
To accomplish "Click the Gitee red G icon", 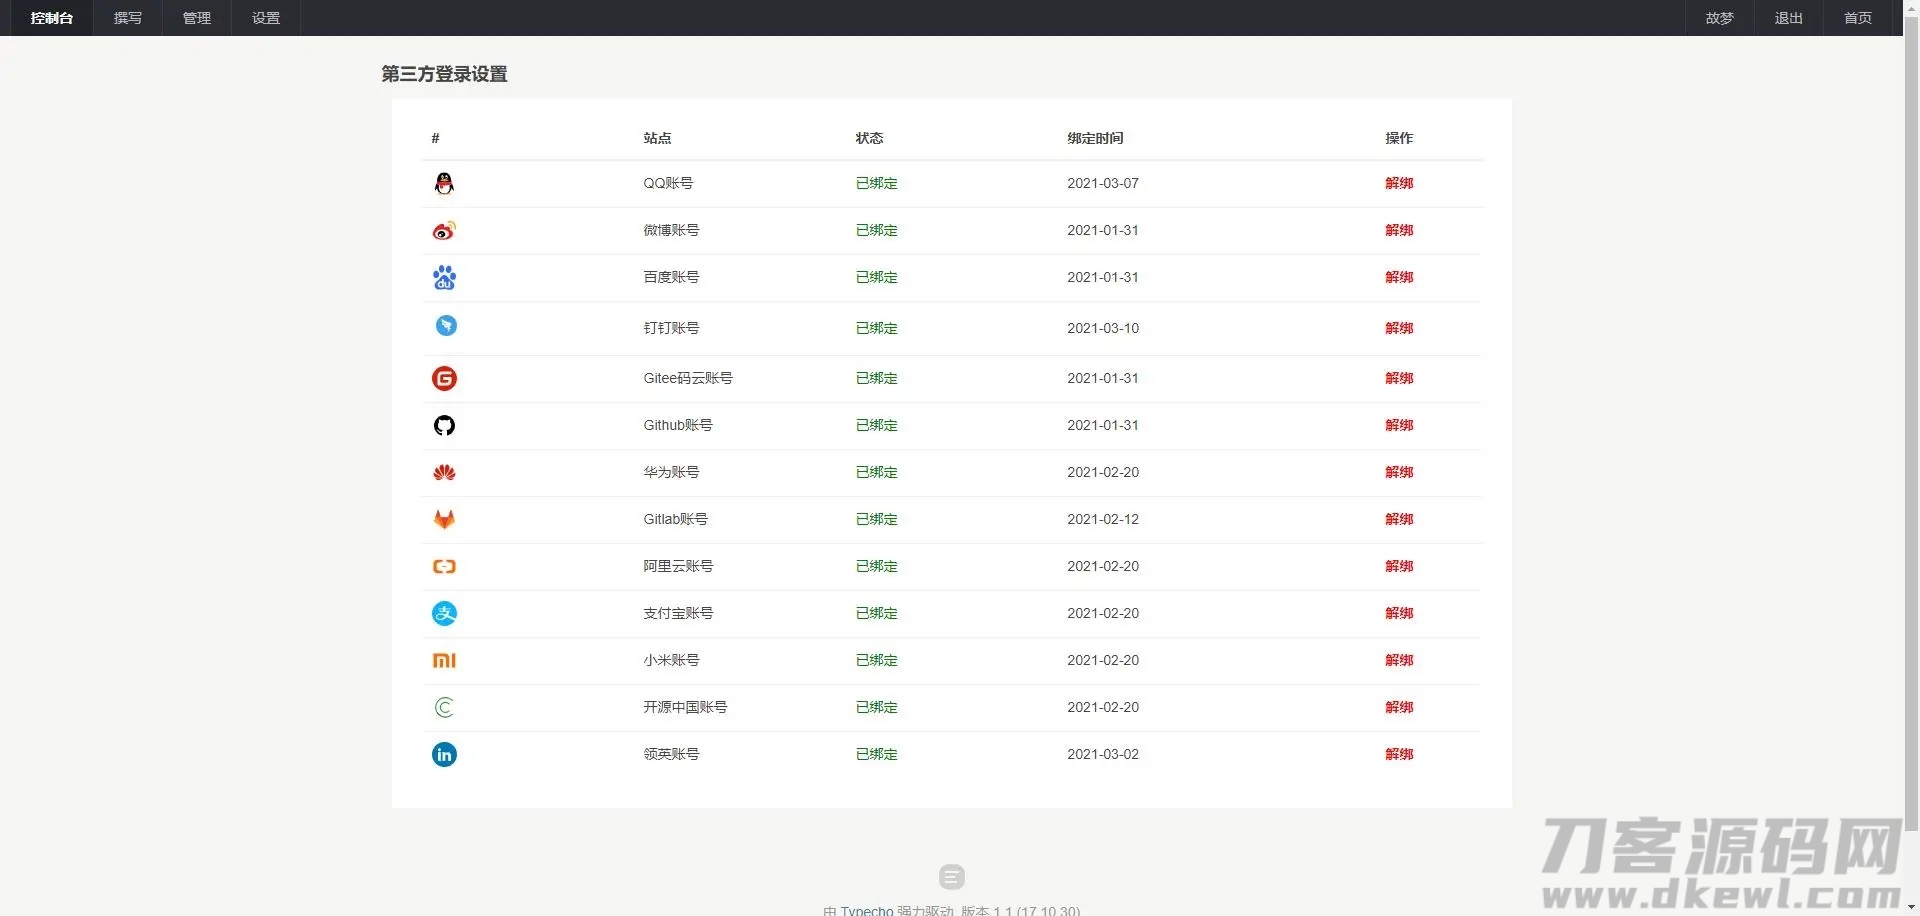I will tap(444, 378).
